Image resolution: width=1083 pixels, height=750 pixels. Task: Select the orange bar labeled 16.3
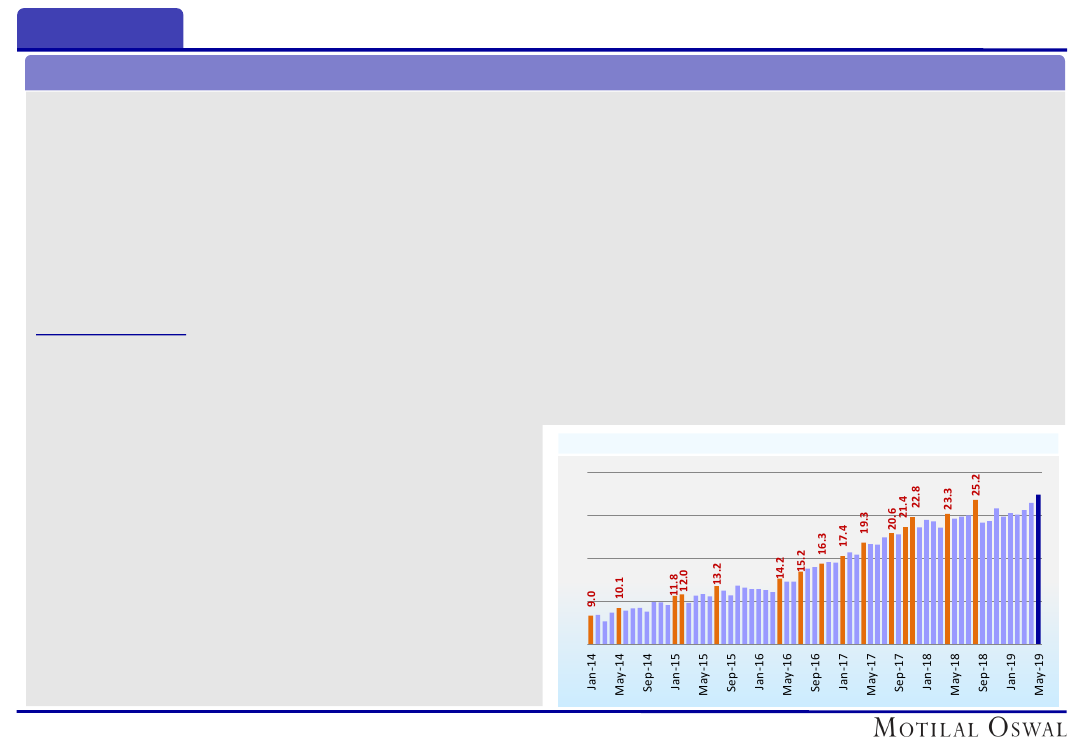tap(822, 604)
